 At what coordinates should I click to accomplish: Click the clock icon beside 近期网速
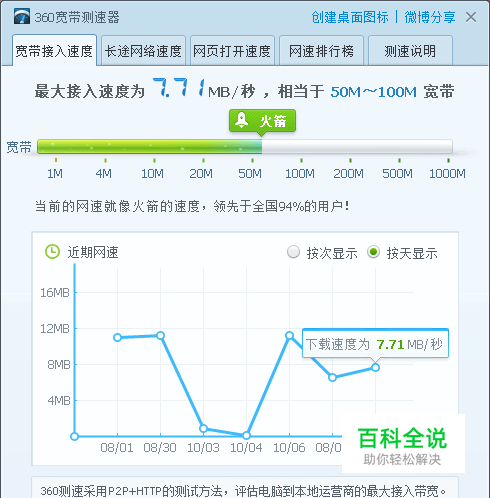click(52, 252)
